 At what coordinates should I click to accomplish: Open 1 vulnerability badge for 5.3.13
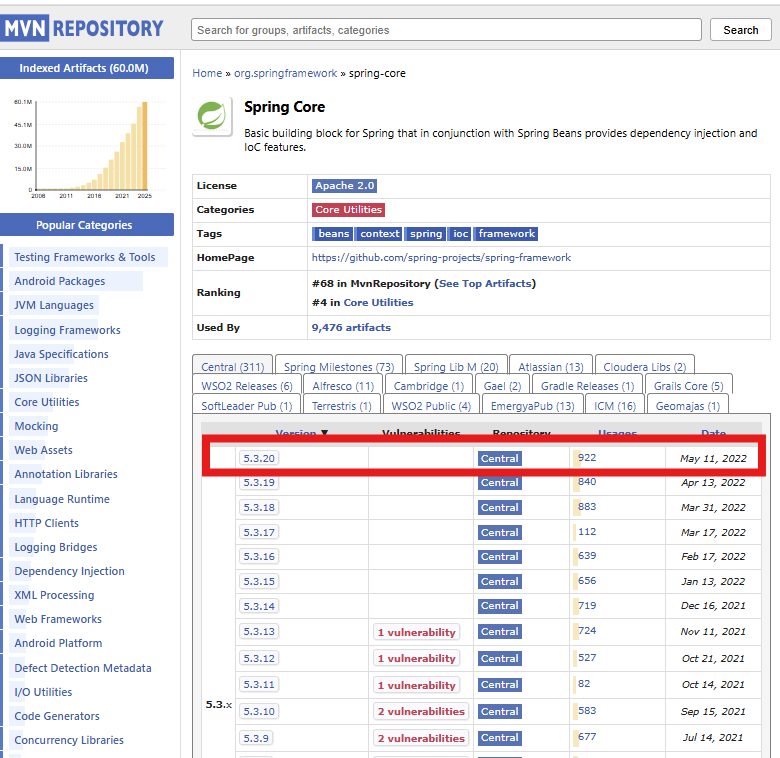[416, 632]
